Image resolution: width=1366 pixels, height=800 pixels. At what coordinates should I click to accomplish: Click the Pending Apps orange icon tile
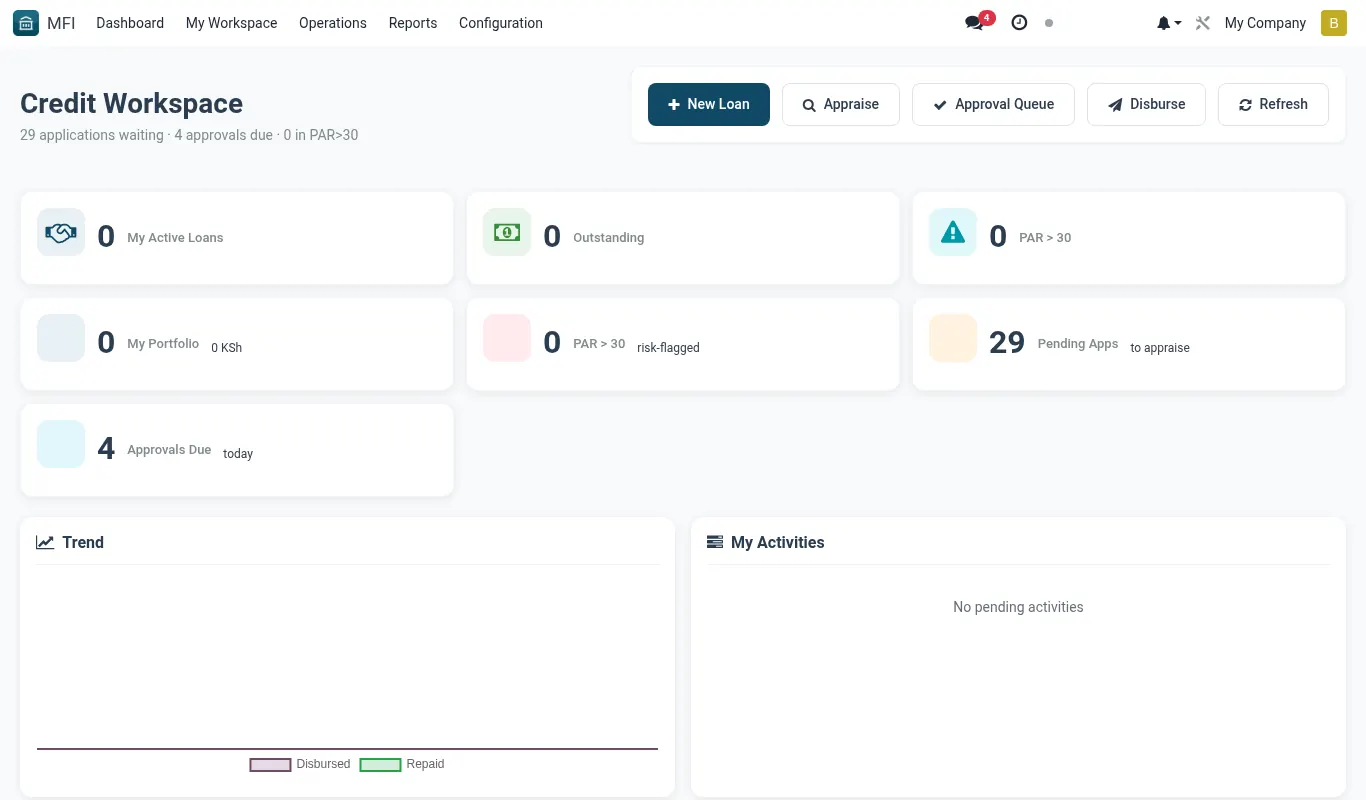coord(953,338)
